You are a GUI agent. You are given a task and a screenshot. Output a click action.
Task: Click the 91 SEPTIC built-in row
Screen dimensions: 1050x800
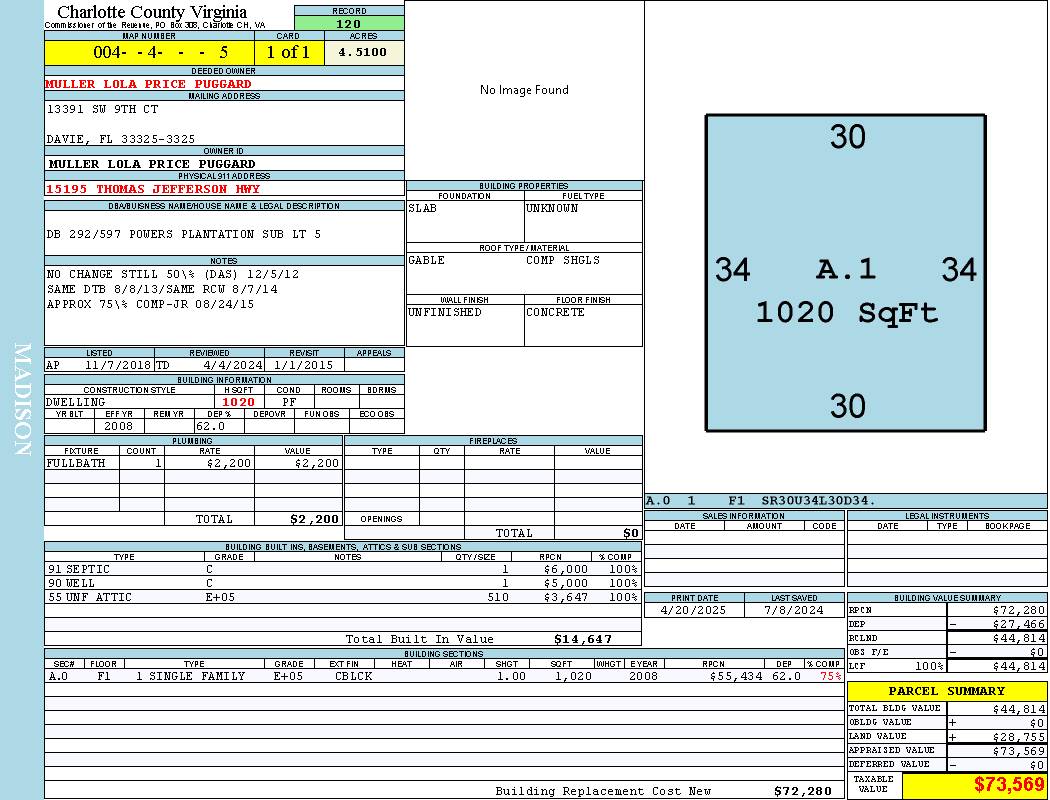point(342,570)
